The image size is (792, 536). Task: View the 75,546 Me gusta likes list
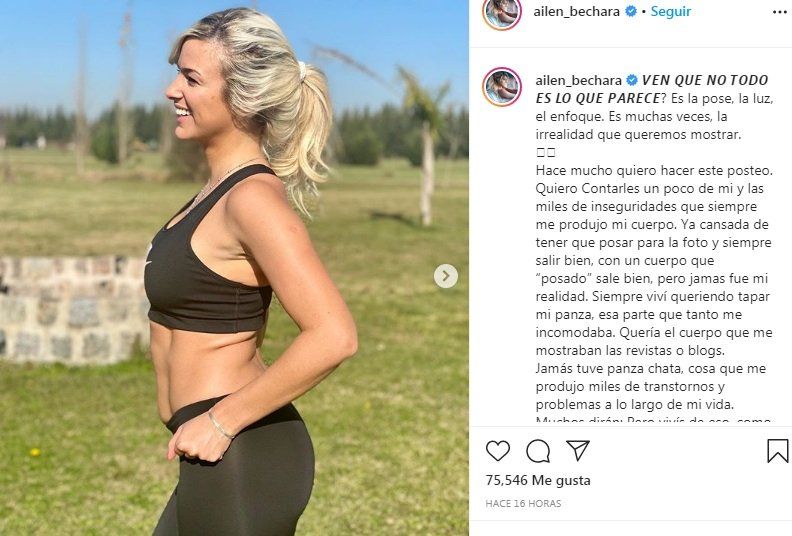tap(538, 480)
